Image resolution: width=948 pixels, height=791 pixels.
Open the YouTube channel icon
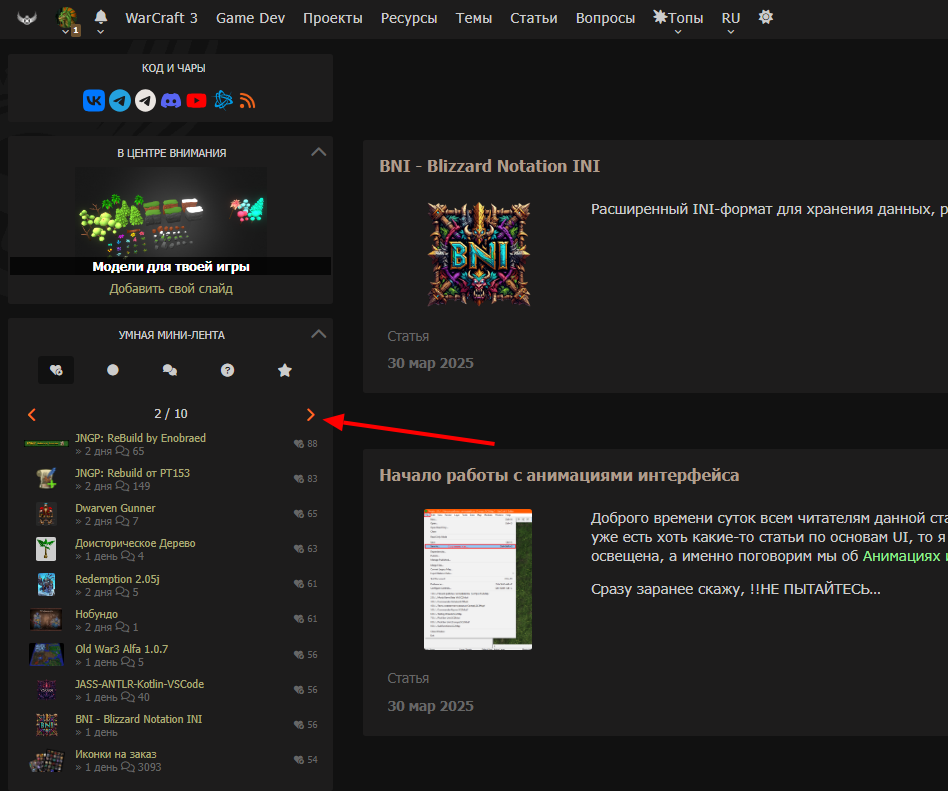point(196,100)
